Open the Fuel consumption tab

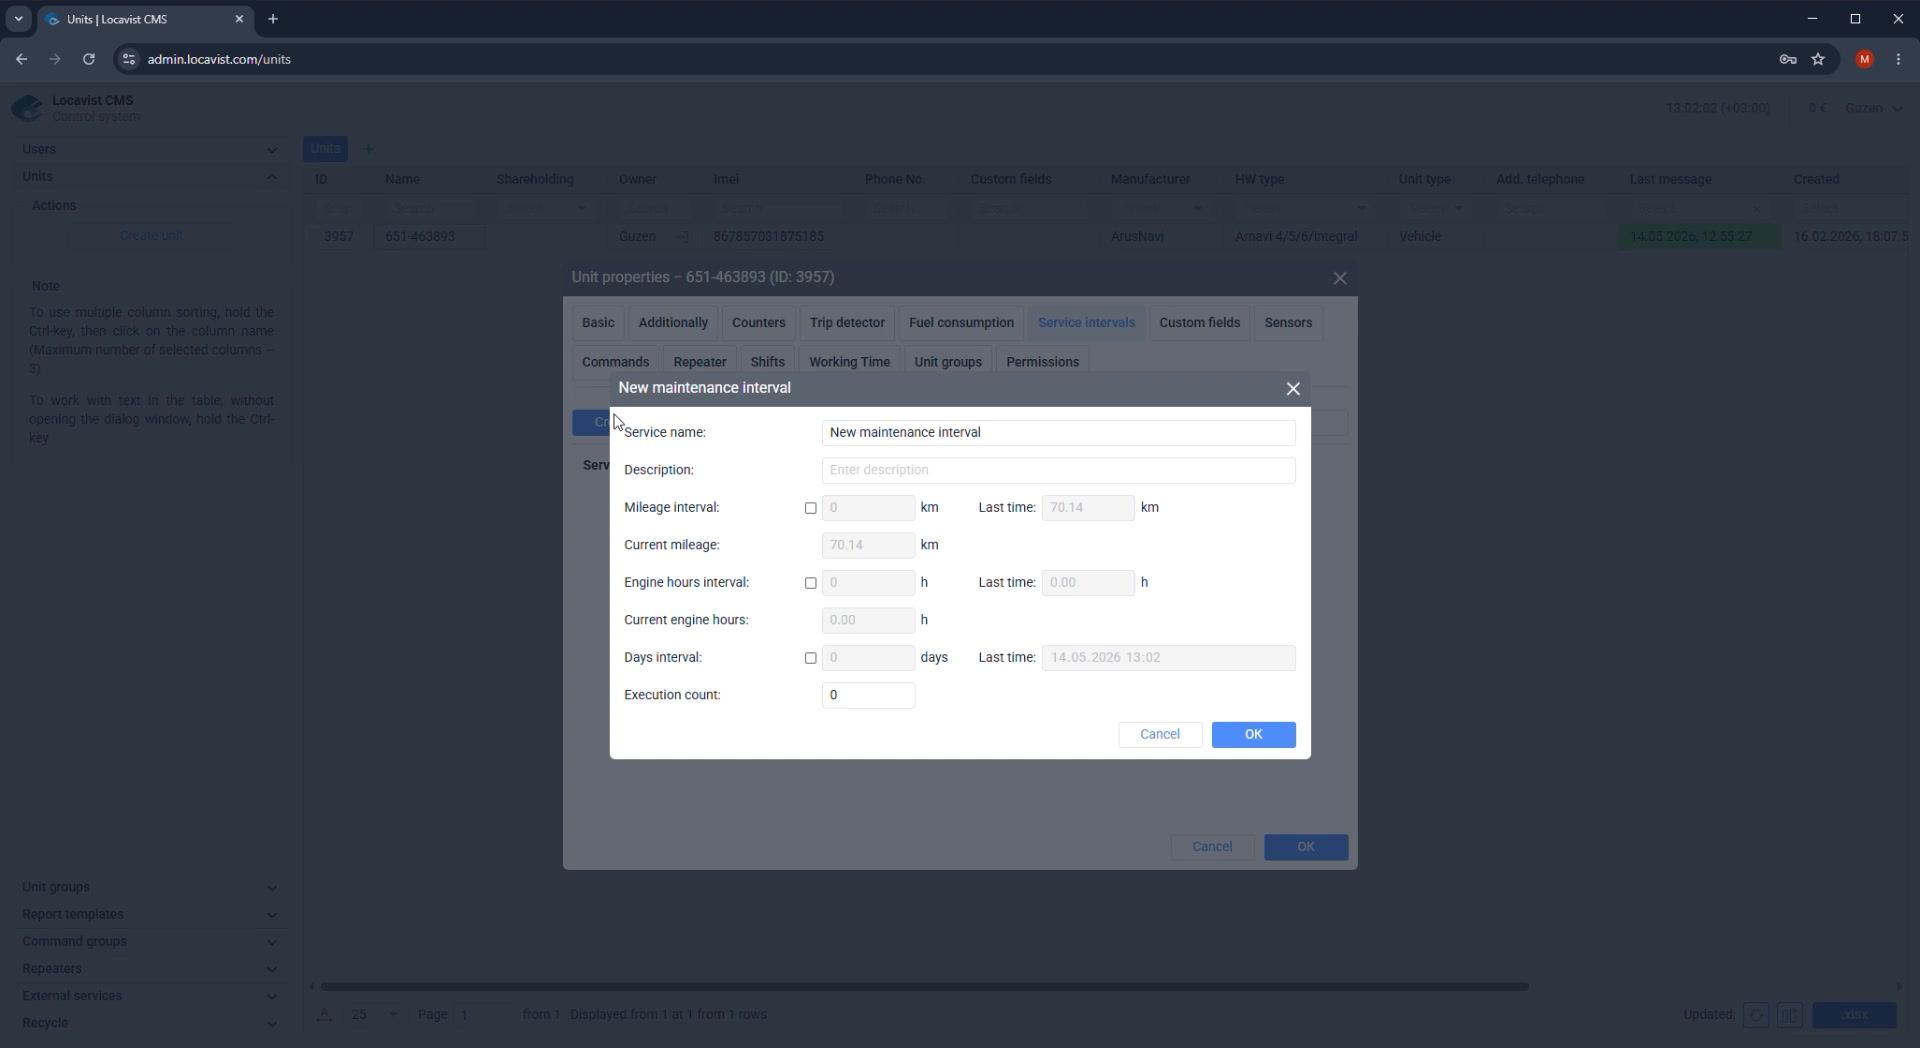pos(961,323)
